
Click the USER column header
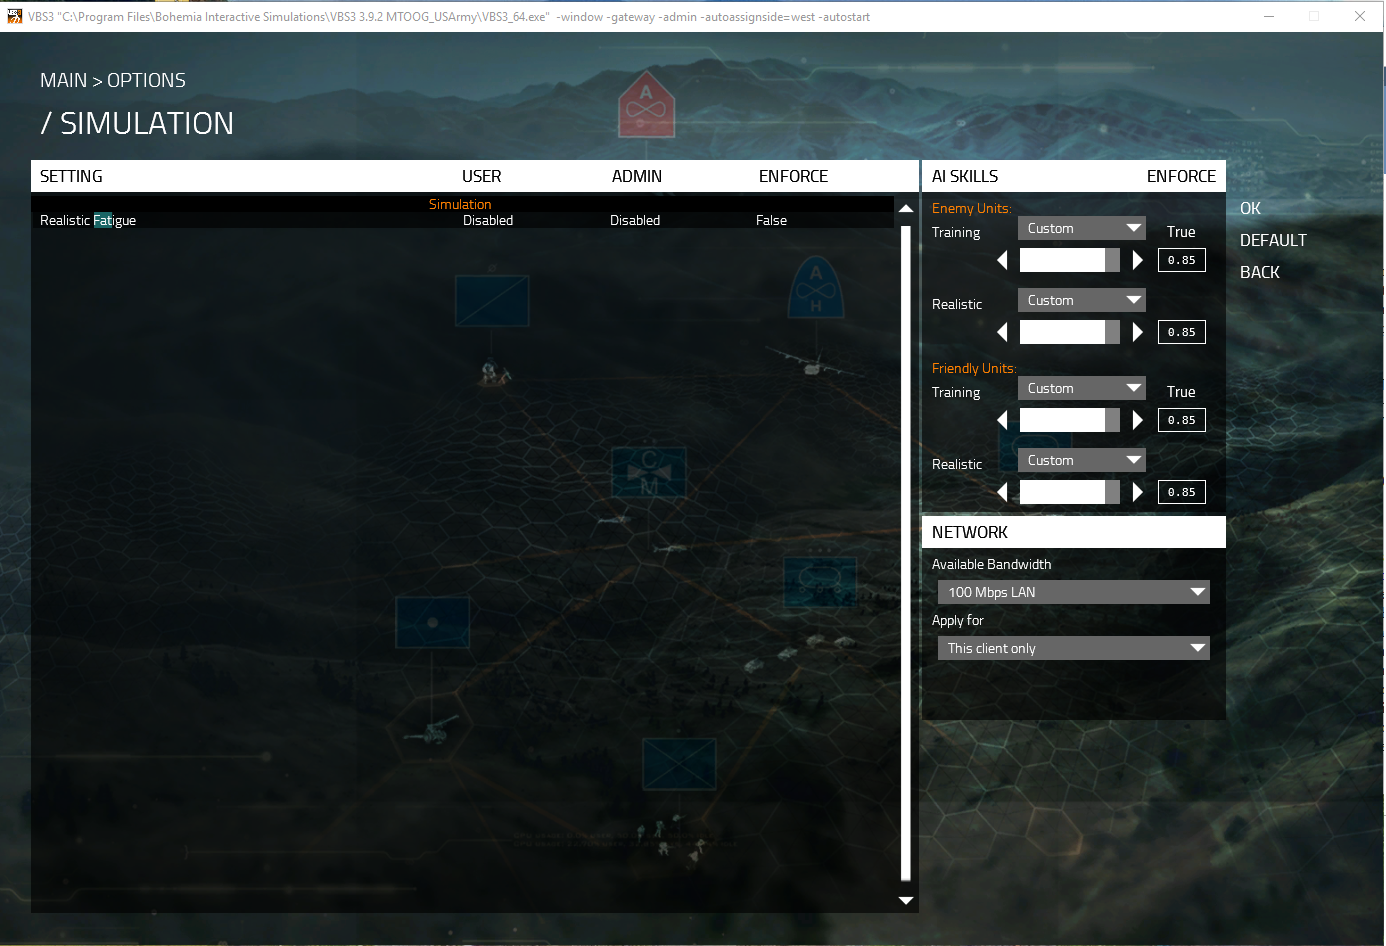[x=481, y=176]
